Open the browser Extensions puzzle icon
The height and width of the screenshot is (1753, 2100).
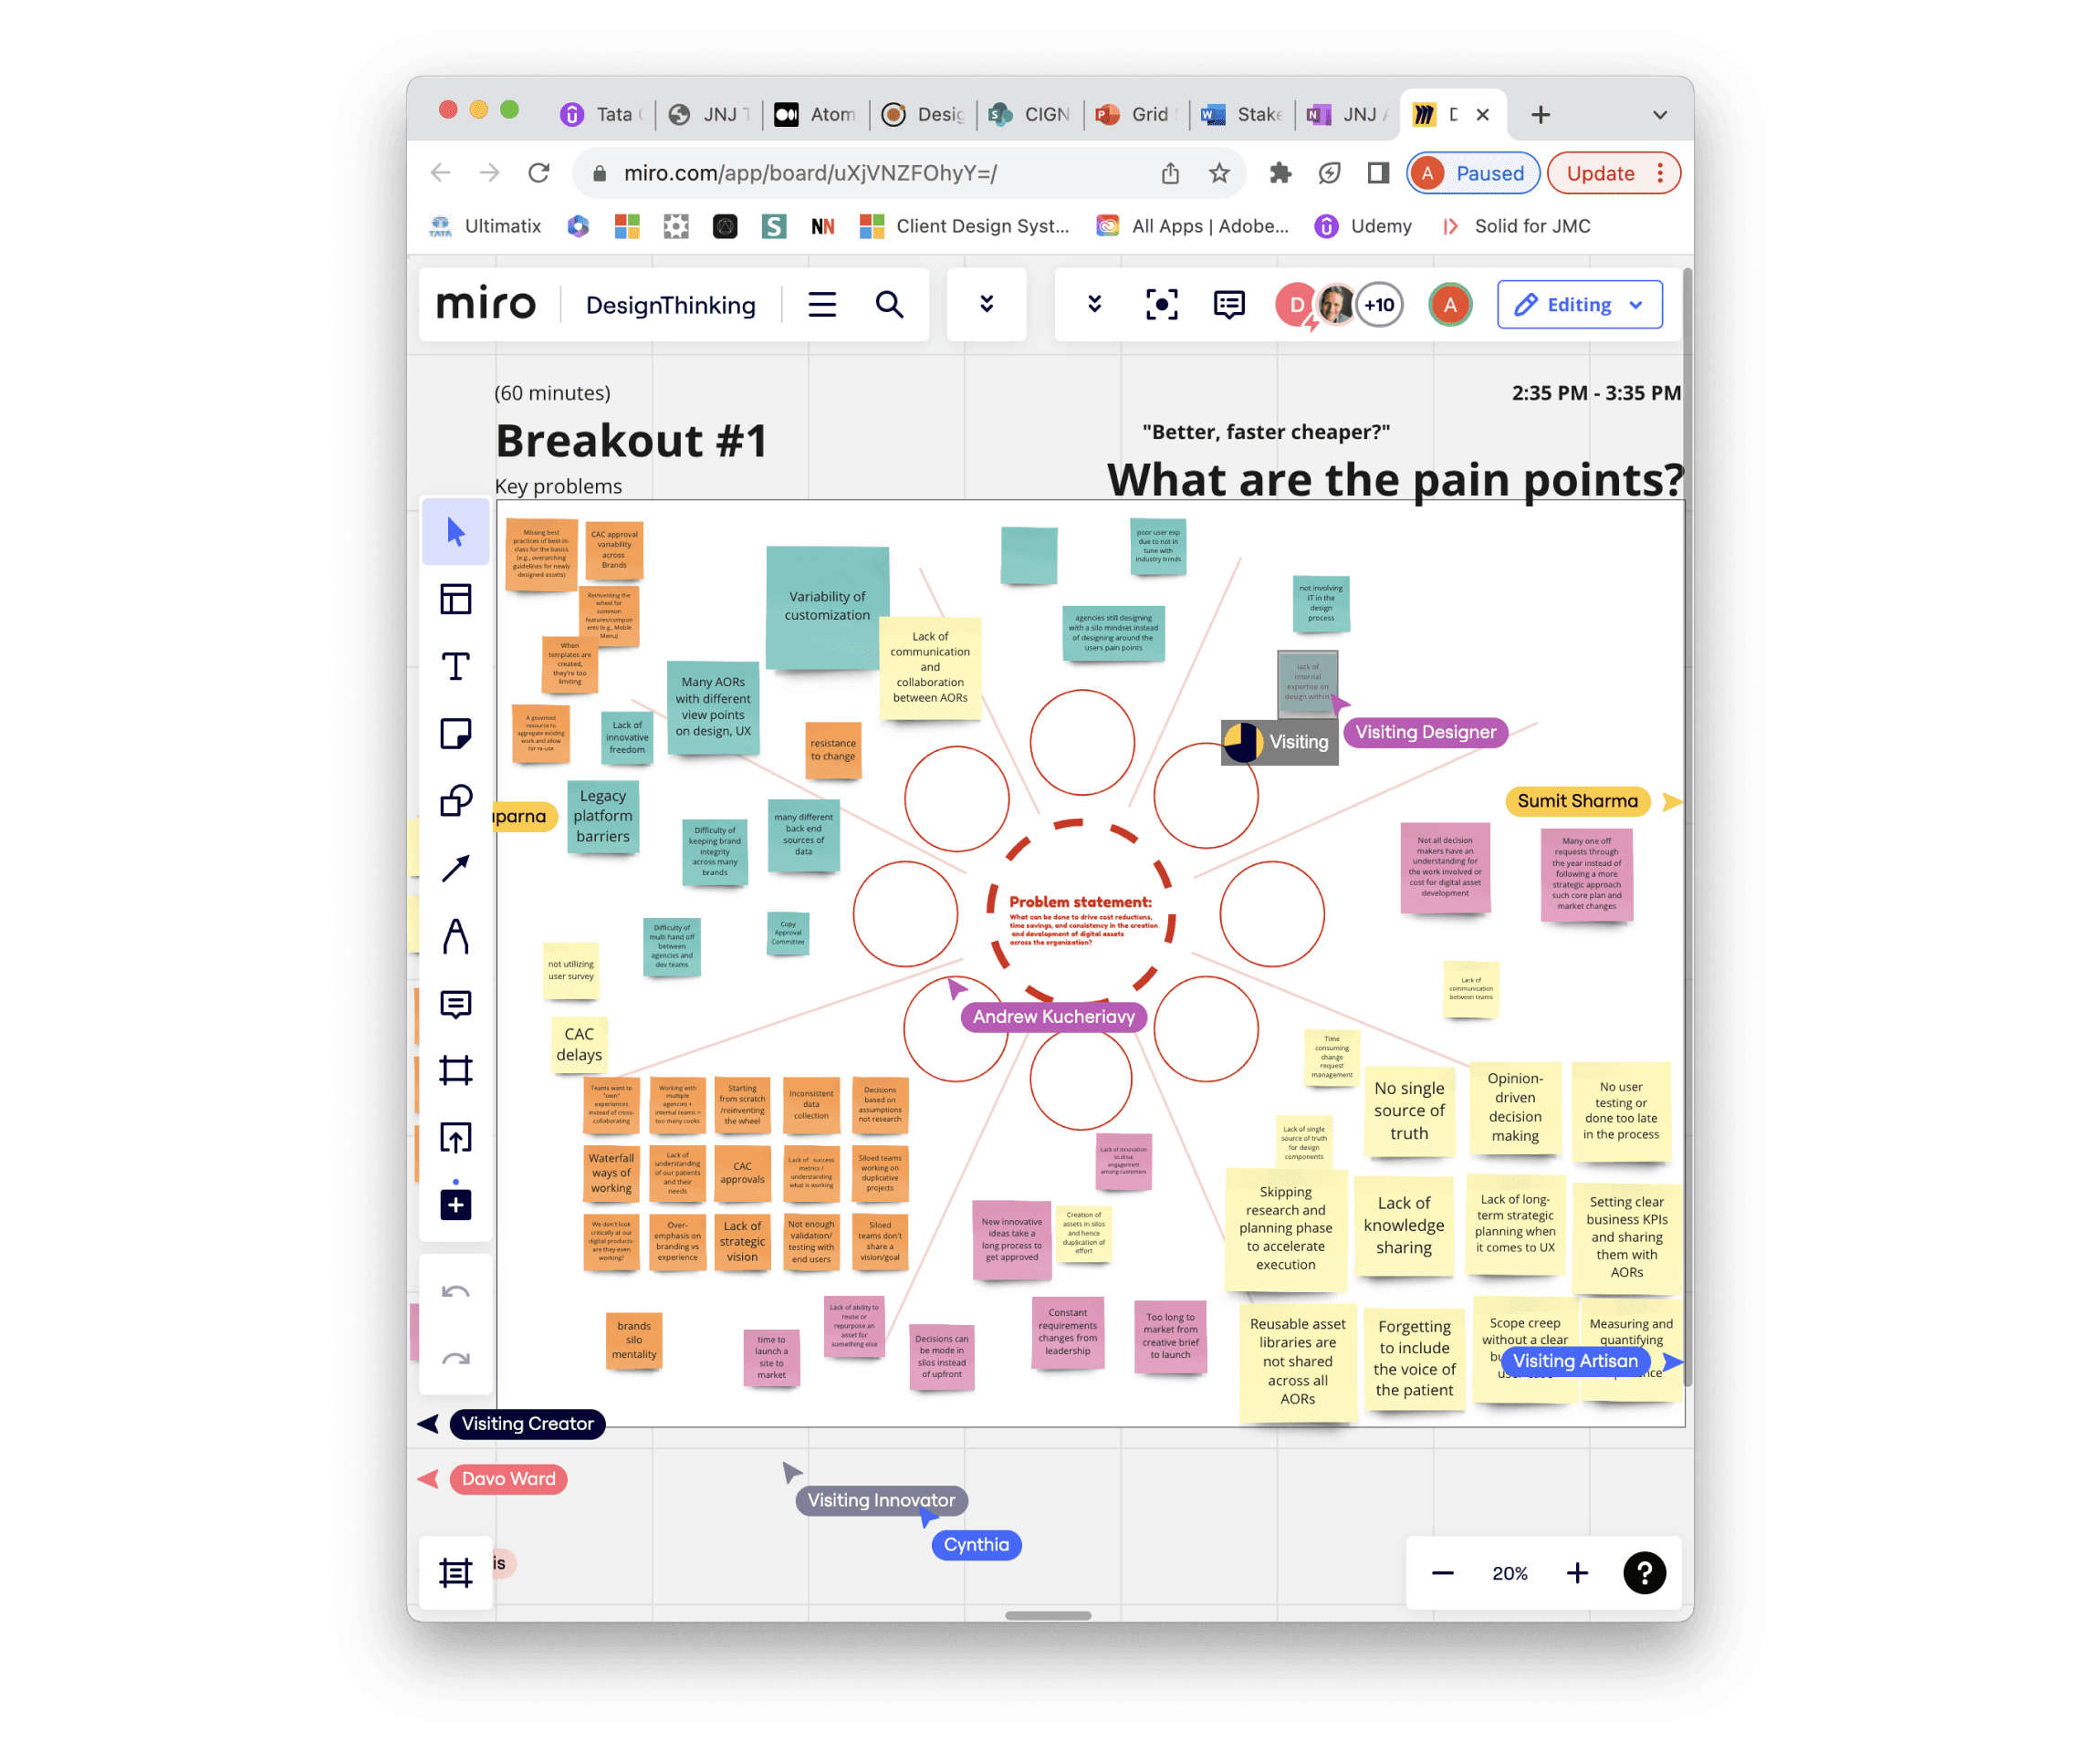(x=1280, y=173)
